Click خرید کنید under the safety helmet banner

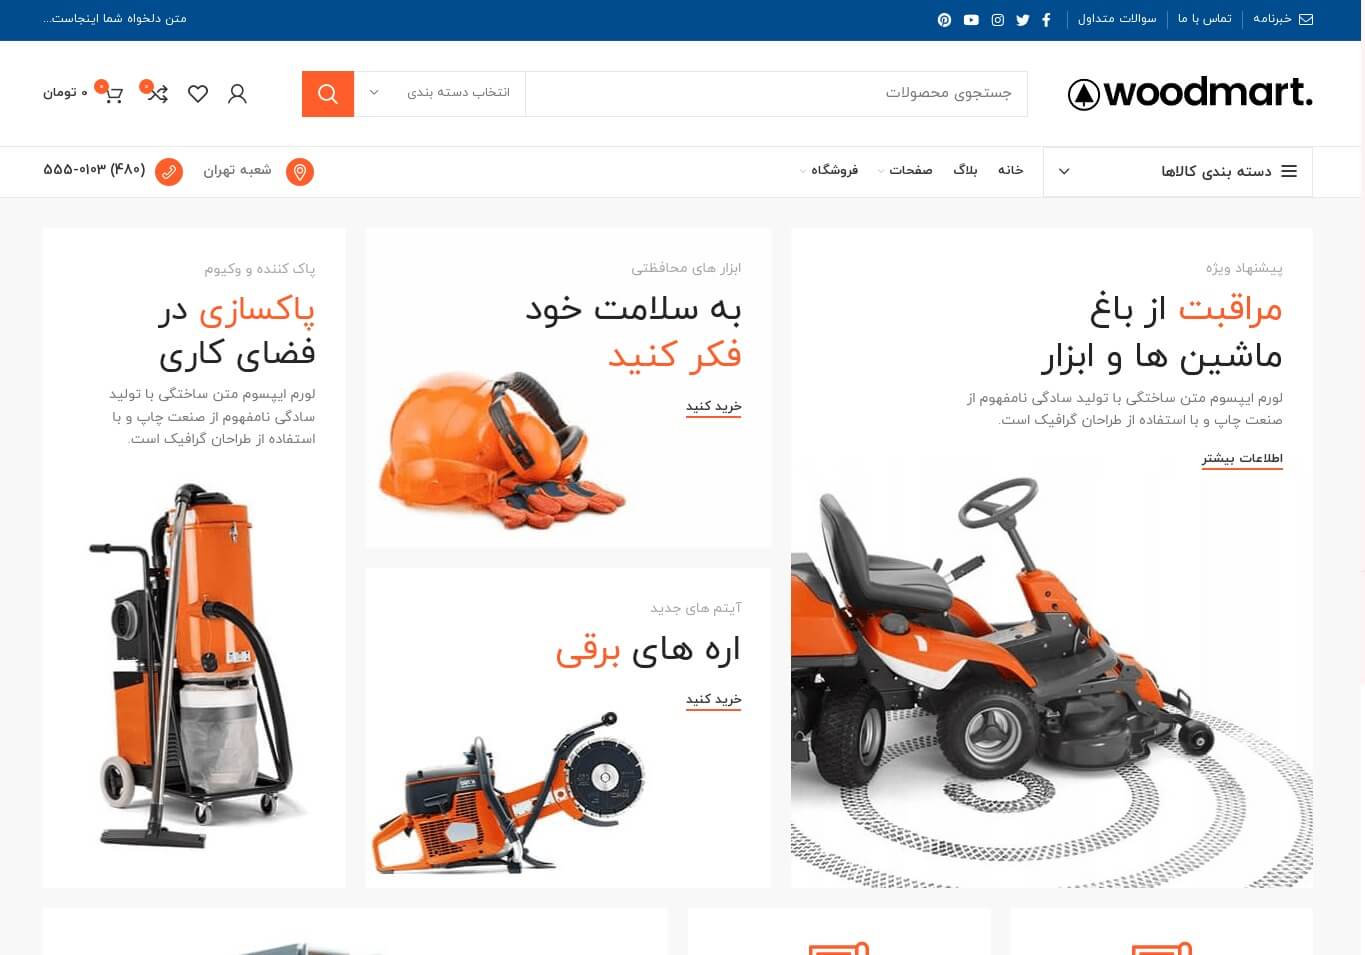pos(713,407)
